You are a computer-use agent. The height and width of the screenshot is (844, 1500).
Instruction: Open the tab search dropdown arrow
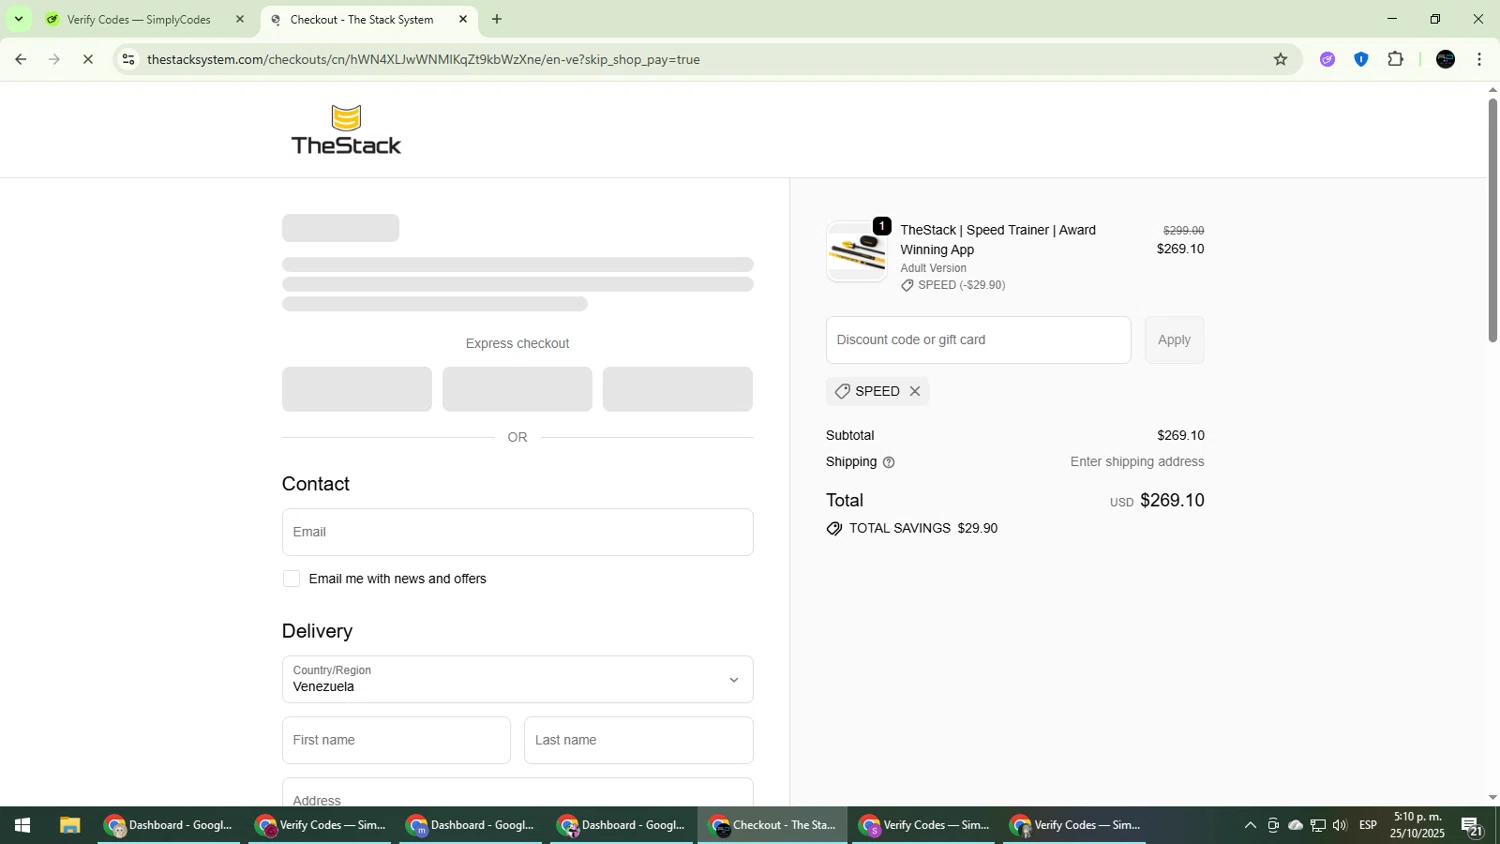18,19
